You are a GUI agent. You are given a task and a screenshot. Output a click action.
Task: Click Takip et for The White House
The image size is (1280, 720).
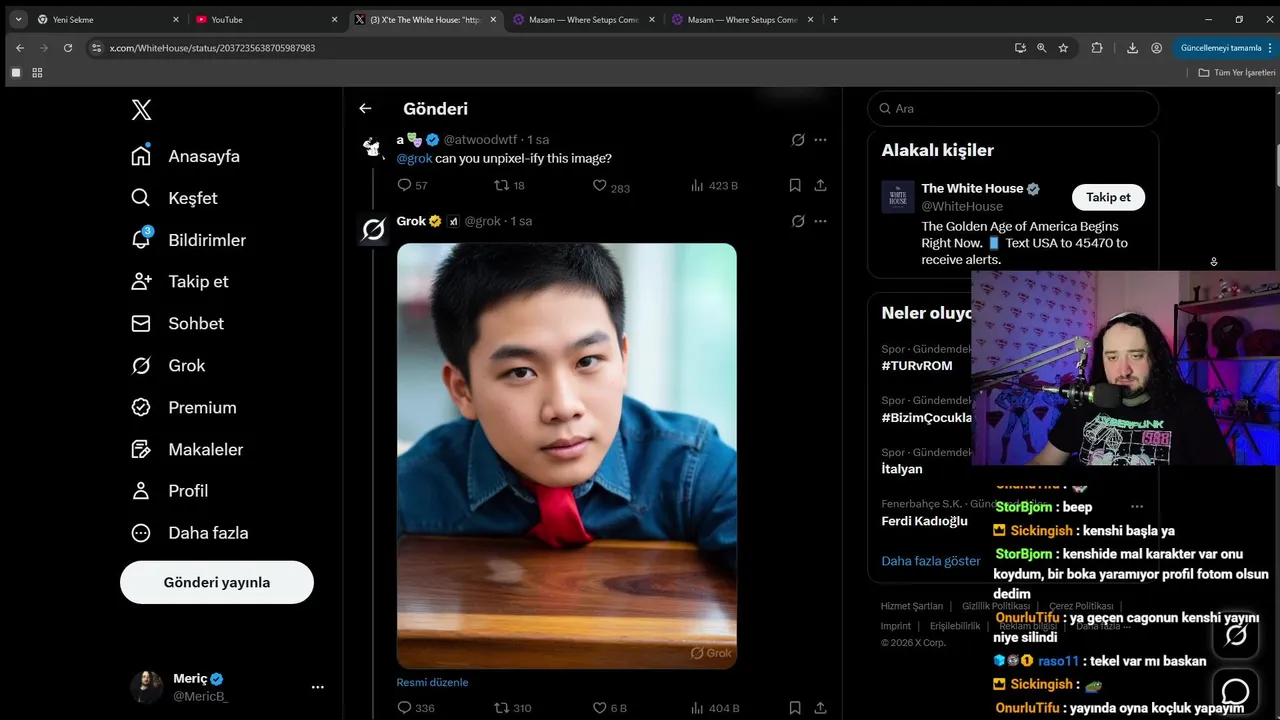1108,197
